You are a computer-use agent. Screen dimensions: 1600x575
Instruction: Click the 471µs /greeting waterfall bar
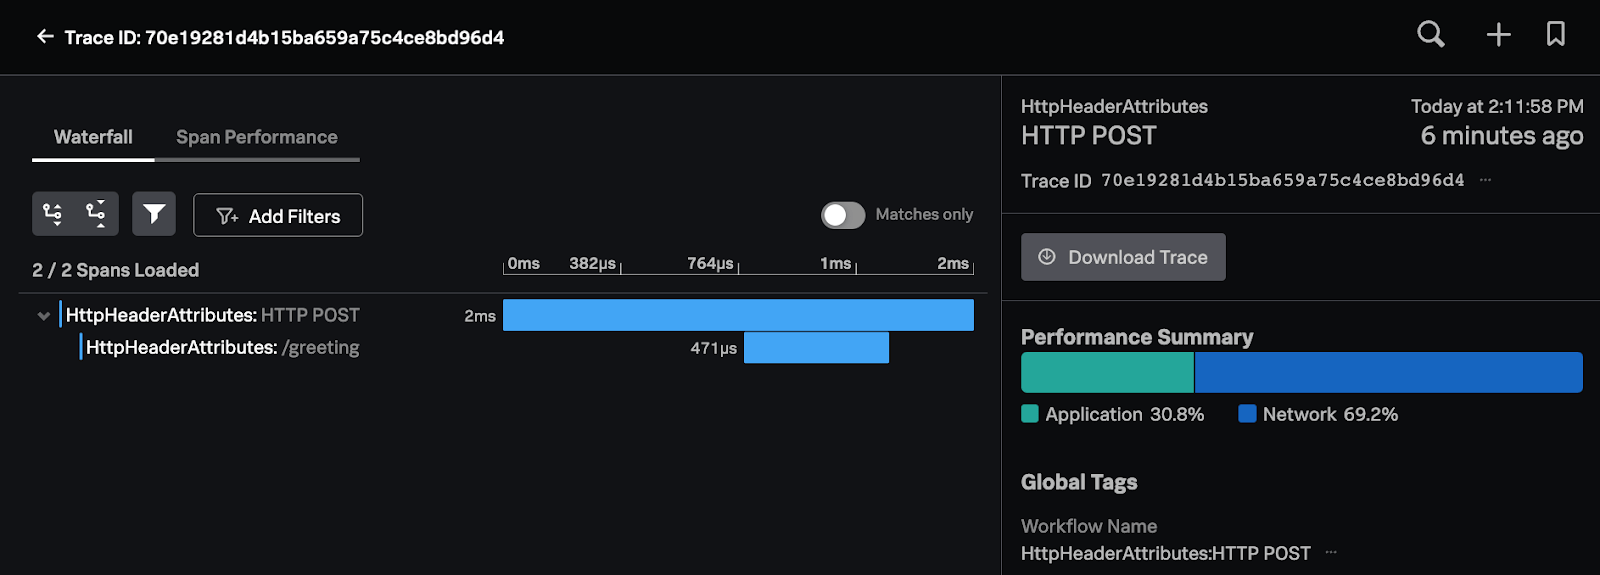pyautogui.click(x=816, y=348)
